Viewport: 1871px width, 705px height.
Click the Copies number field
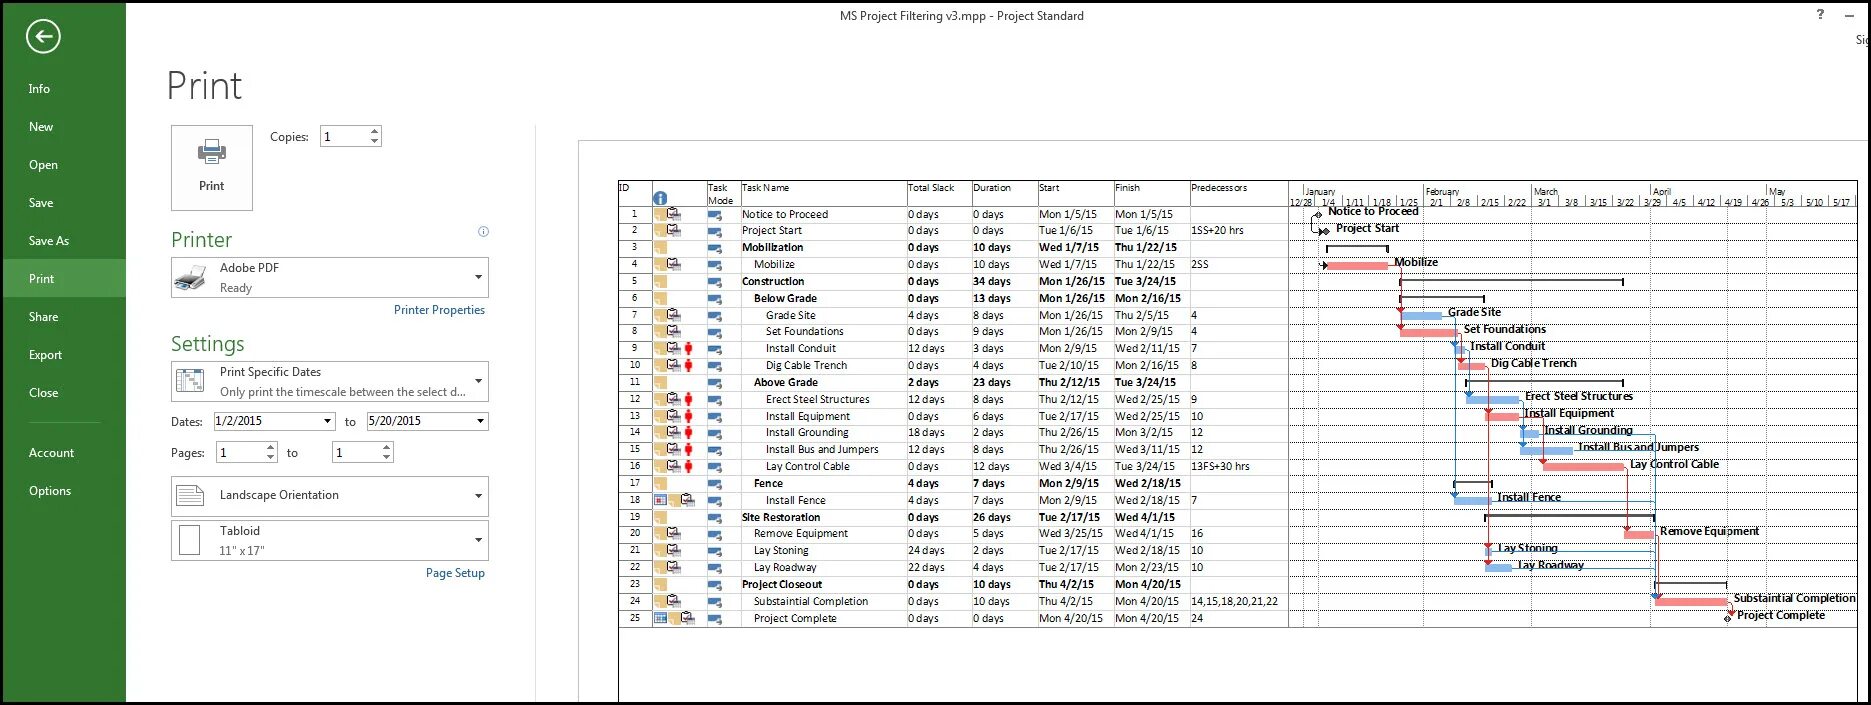(x=344, y=137)
